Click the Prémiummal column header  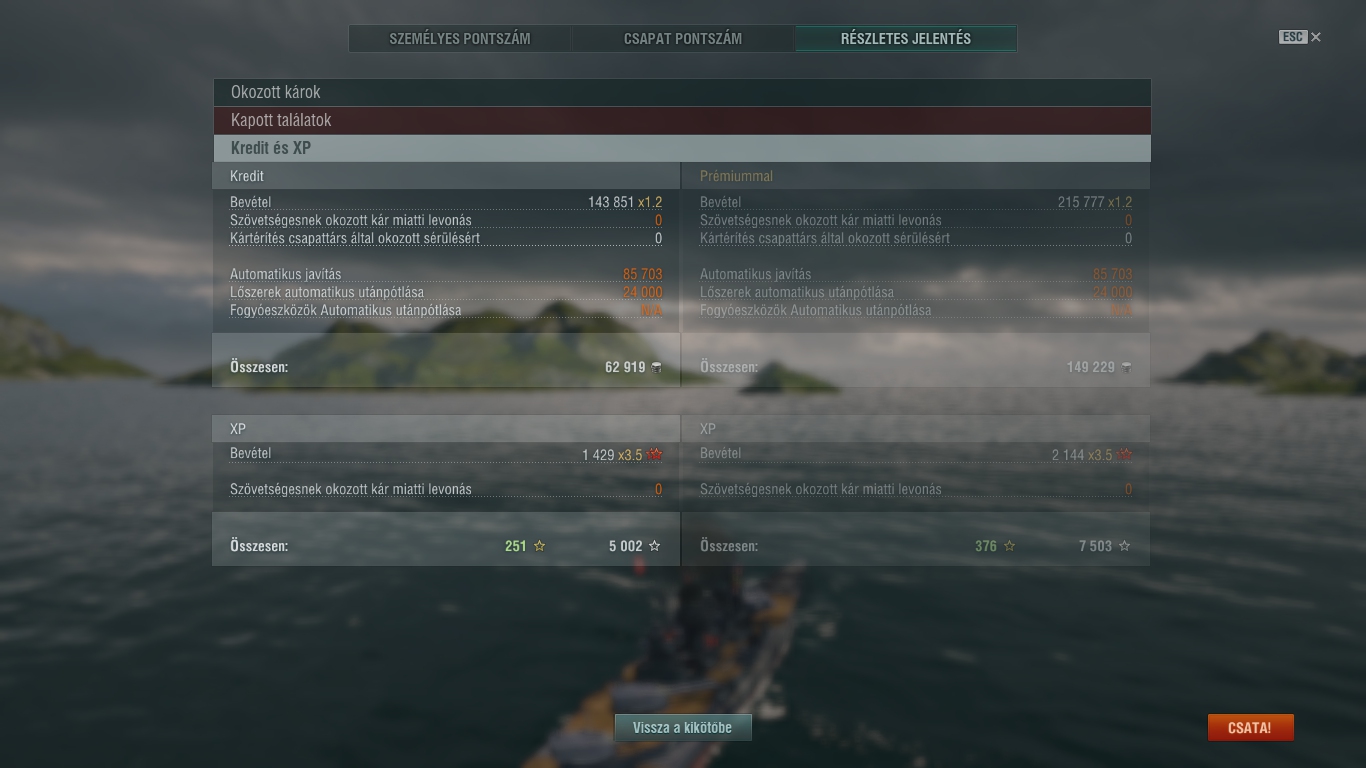tap(736, 176)
